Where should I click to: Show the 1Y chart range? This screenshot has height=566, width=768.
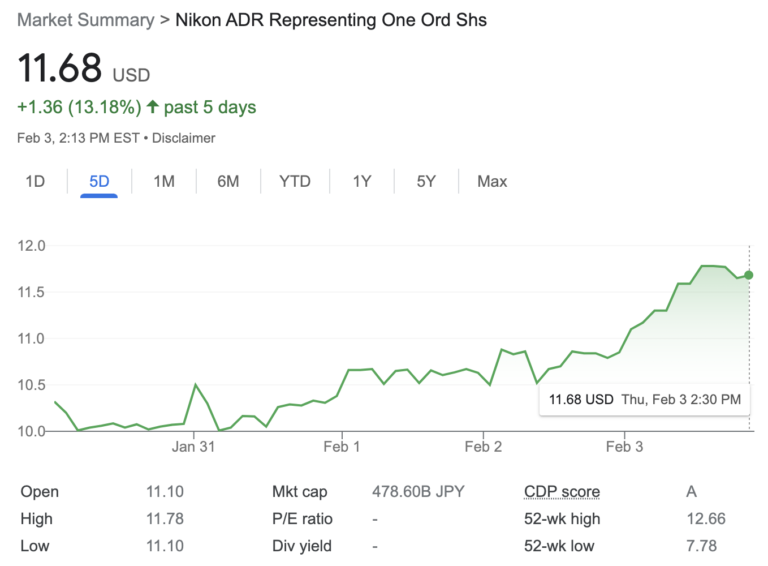[362, 182]
